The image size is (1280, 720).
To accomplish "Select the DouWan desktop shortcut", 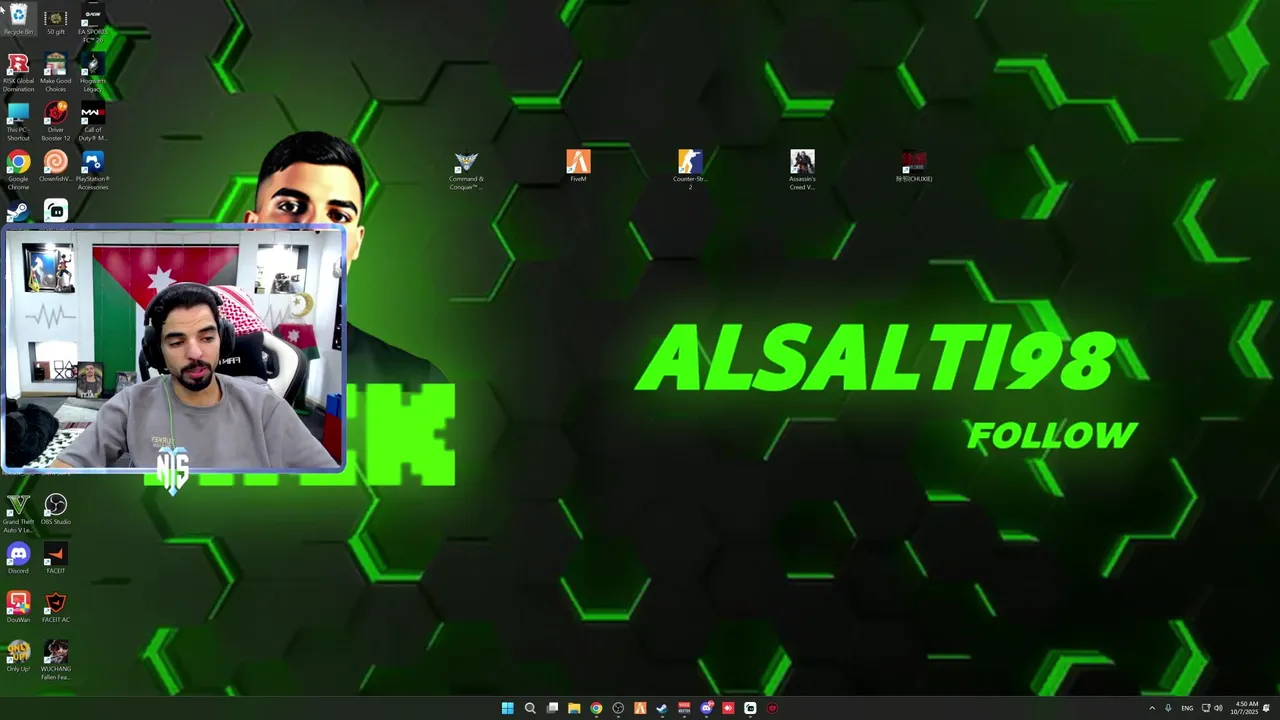I will point(18,607).
